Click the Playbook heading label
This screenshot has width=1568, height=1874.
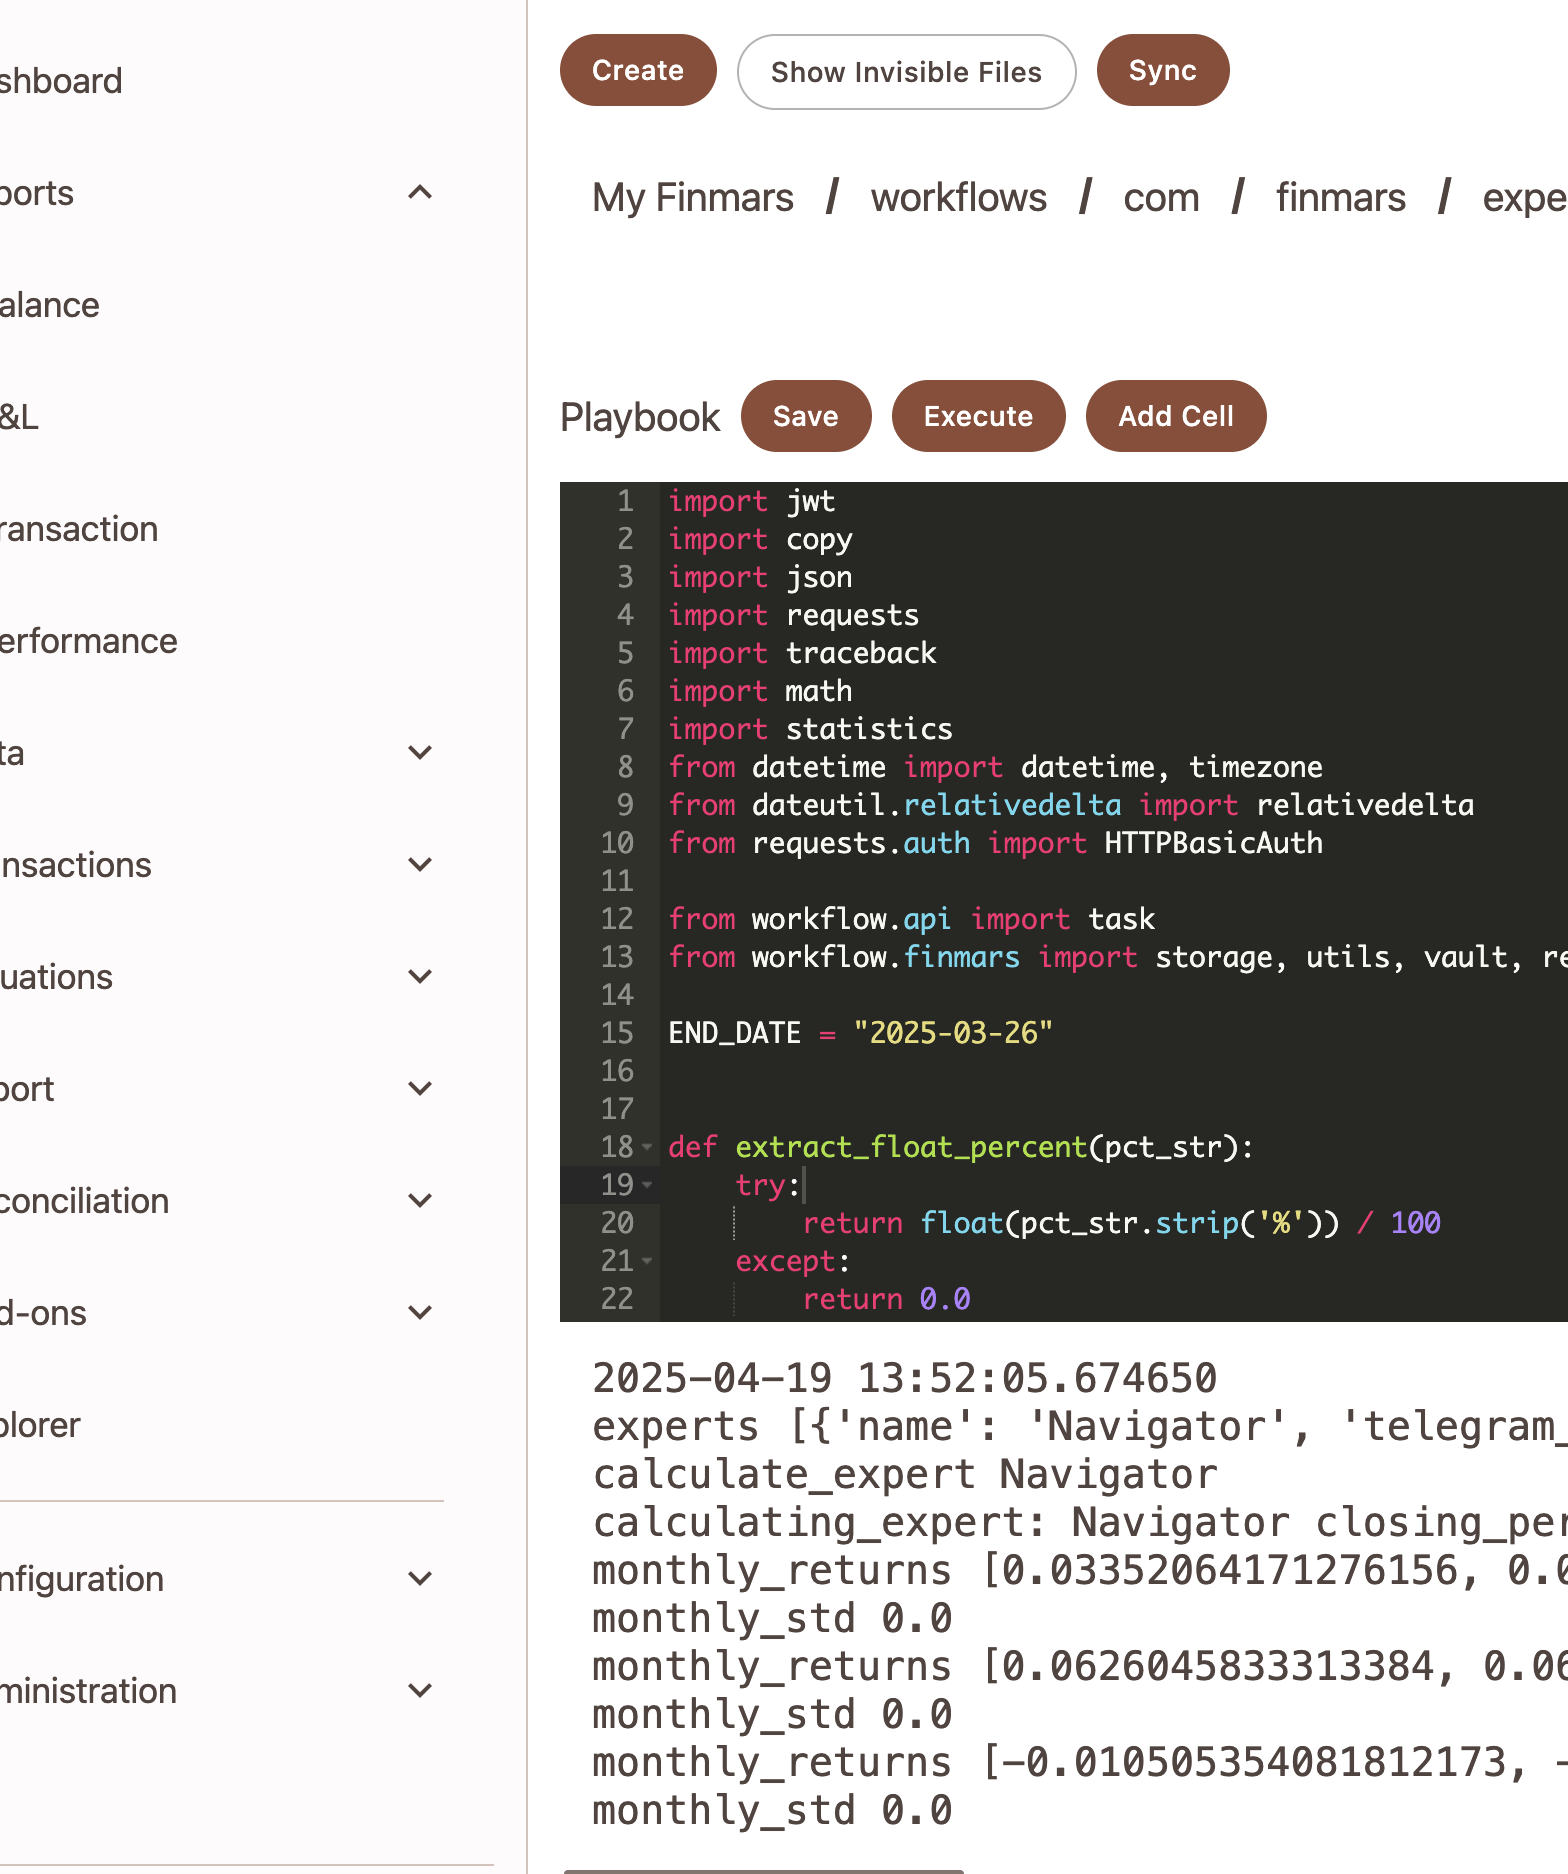[640, 417]
